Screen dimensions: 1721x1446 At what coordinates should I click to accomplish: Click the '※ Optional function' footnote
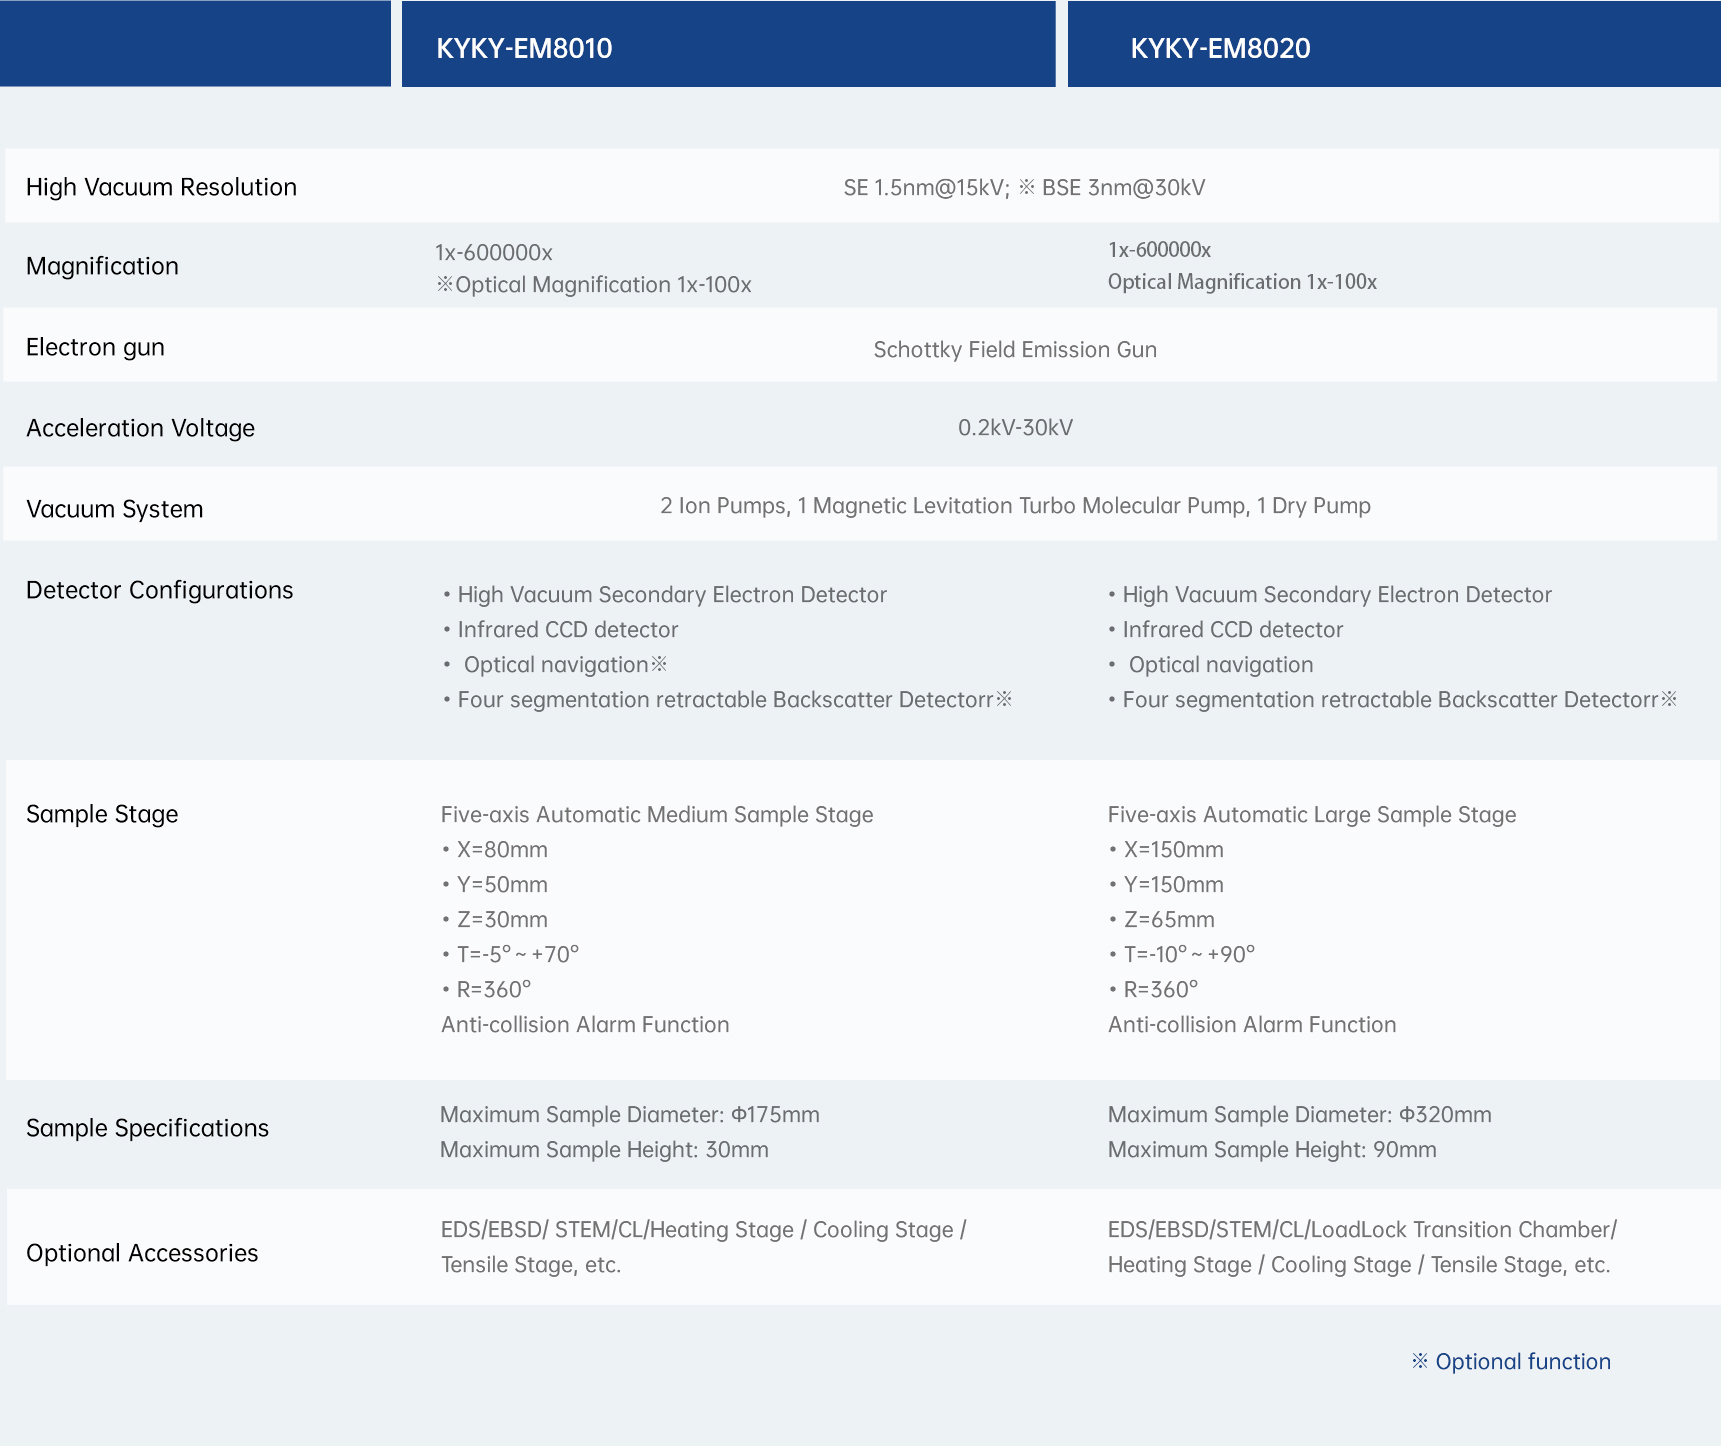point(1511,1362)
